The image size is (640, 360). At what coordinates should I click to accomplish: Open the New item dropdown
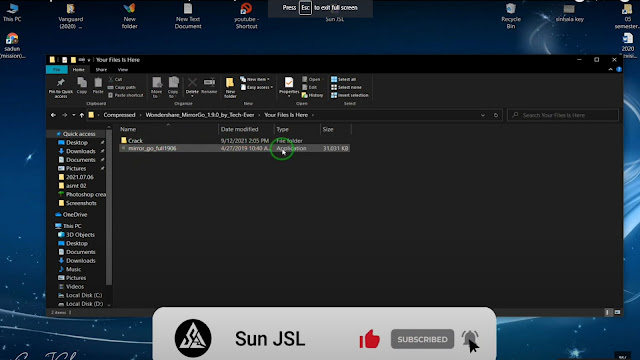255,79
